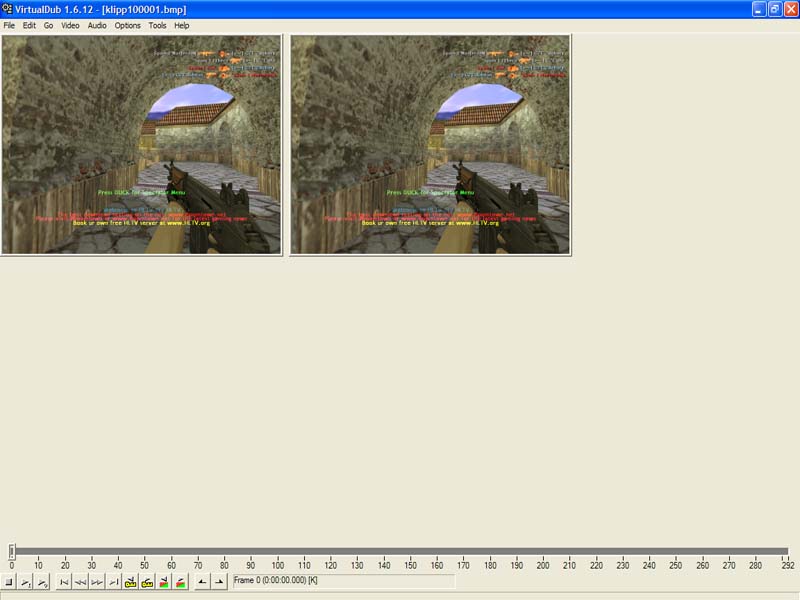This screenshot has width=800, height=600.
Task: Set selection start mark-in
Action: click(203, 582)
